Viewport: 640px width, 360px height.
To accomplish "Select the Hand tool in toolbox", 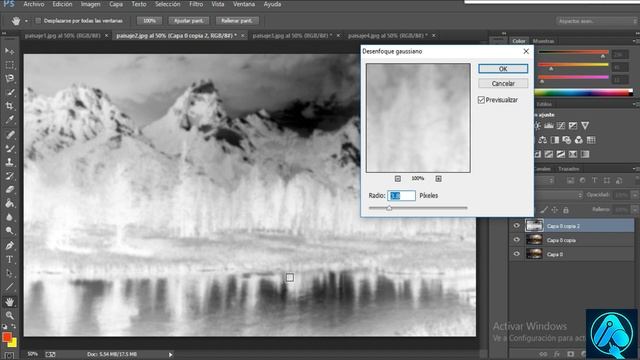I will point(9,302).
